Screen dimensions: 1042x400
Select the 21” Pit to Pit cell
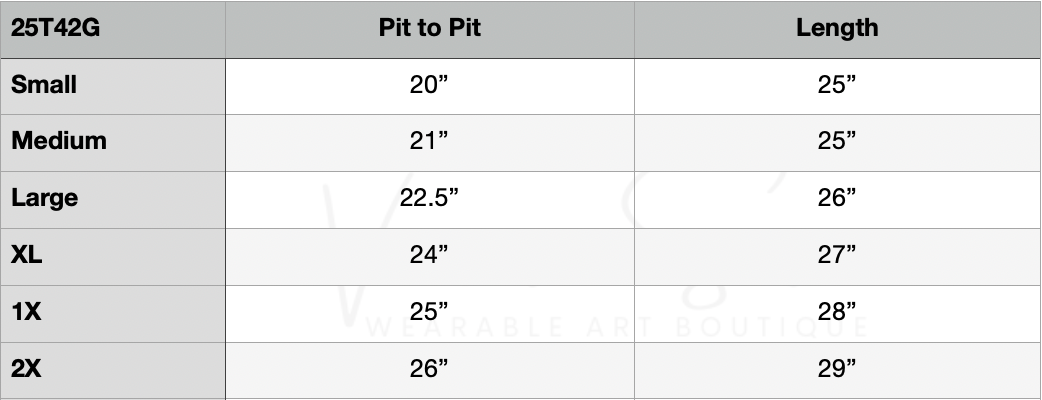coord(429,141)
